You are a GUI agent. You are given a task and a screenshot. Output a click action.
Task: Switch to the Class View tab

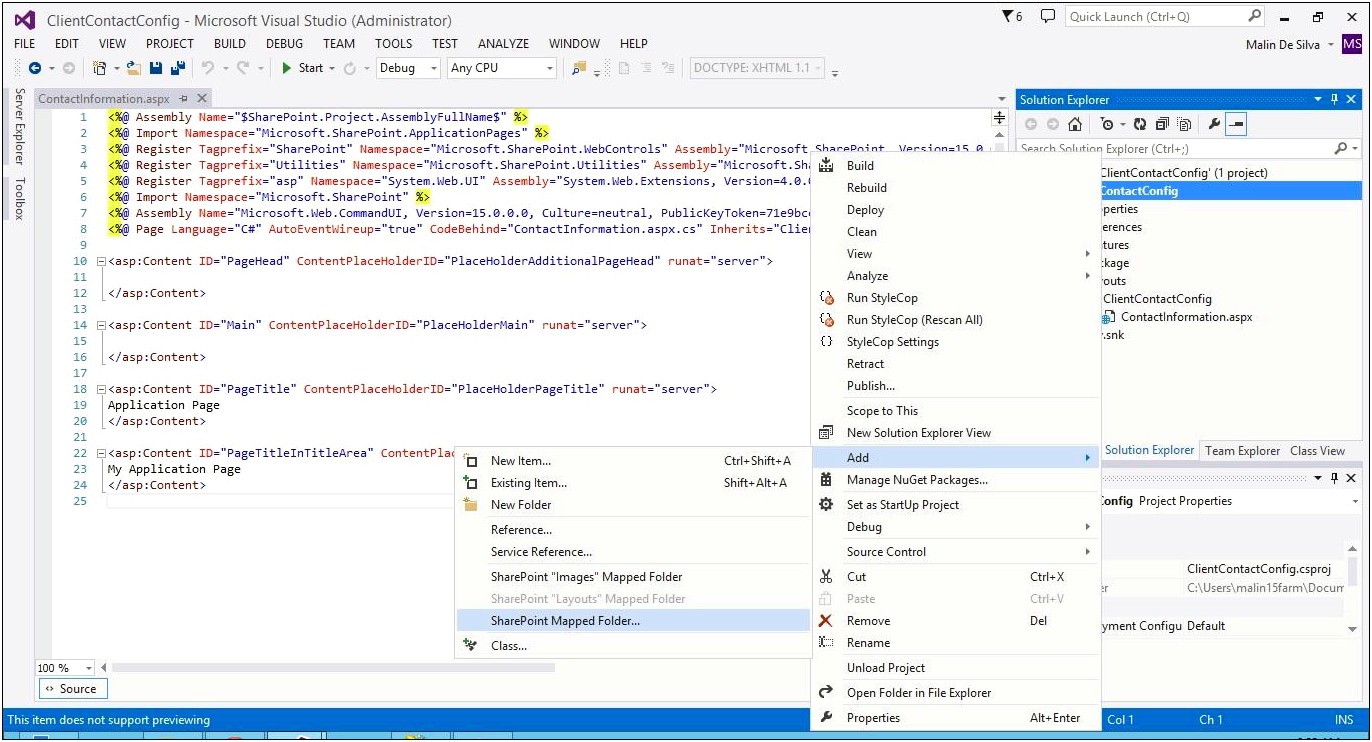1317,451
